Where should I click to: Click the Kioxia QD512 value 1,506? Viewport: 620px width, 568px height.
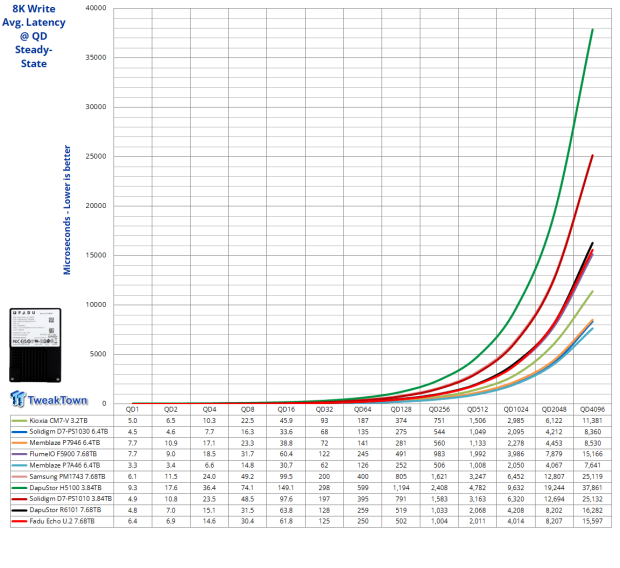coord(478,420)
